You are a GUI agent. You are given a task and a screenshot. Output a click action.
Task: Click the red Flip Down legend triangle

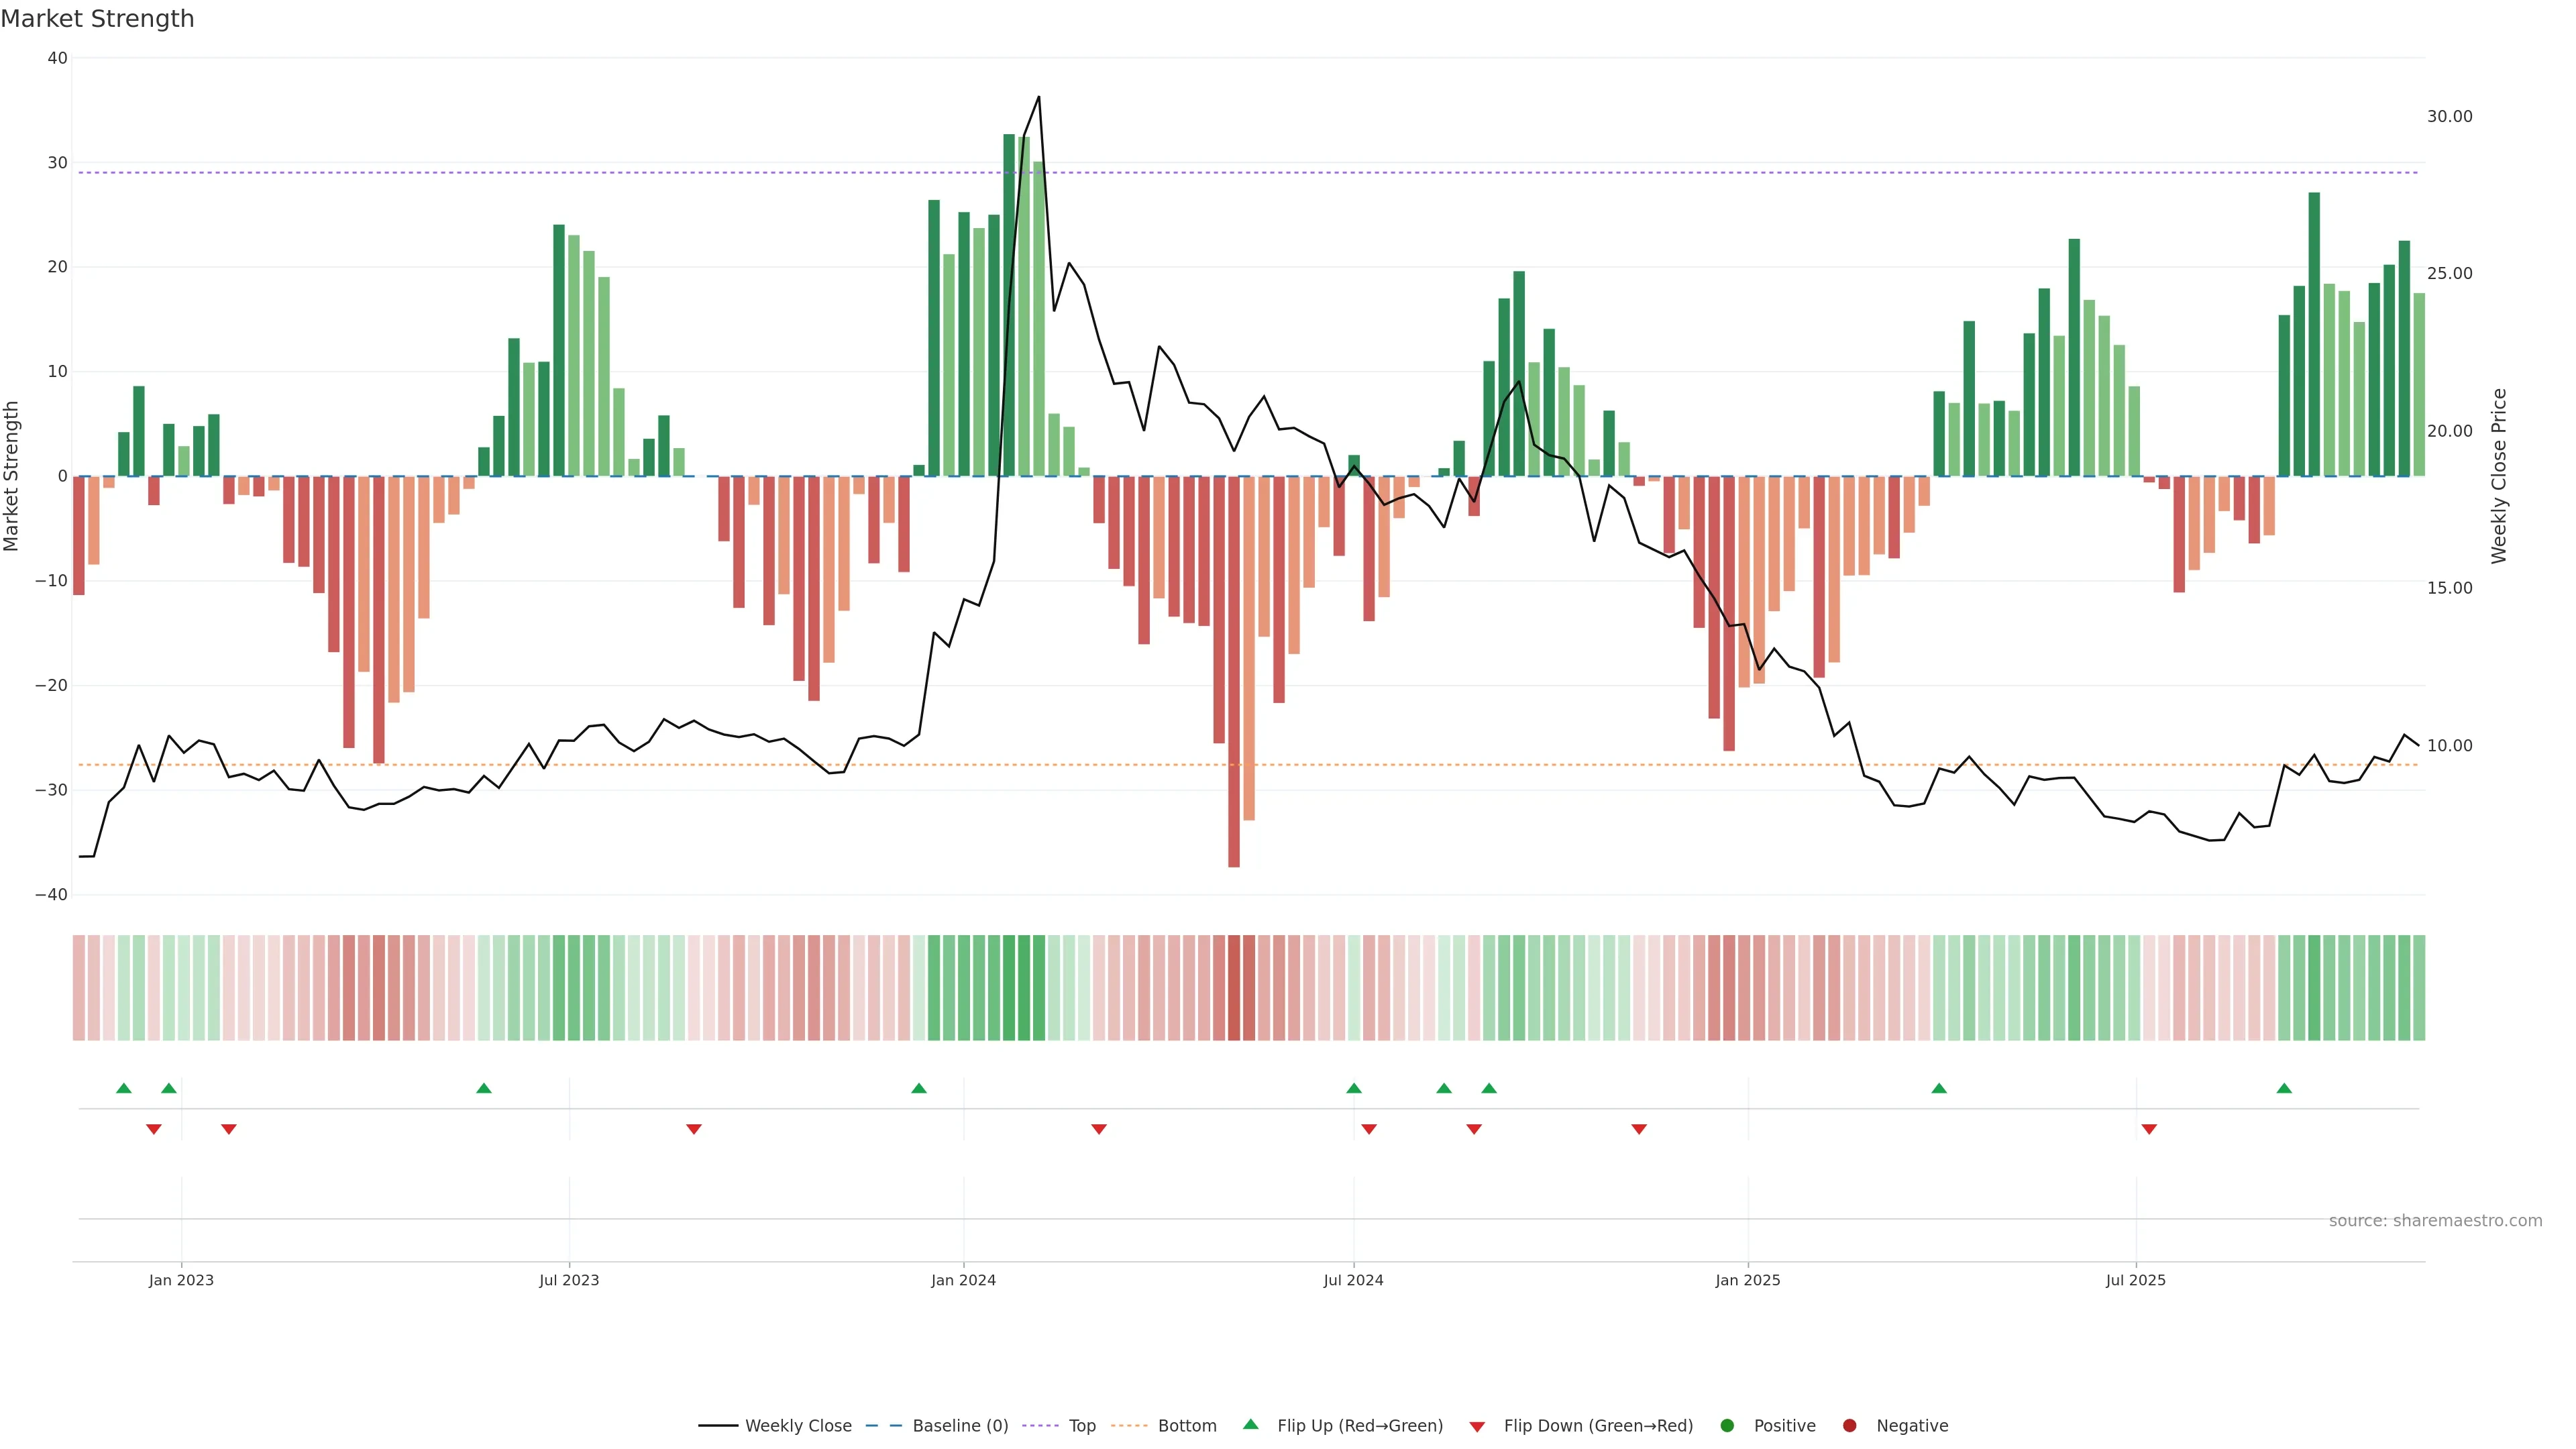click(x=1477, y=1427)
